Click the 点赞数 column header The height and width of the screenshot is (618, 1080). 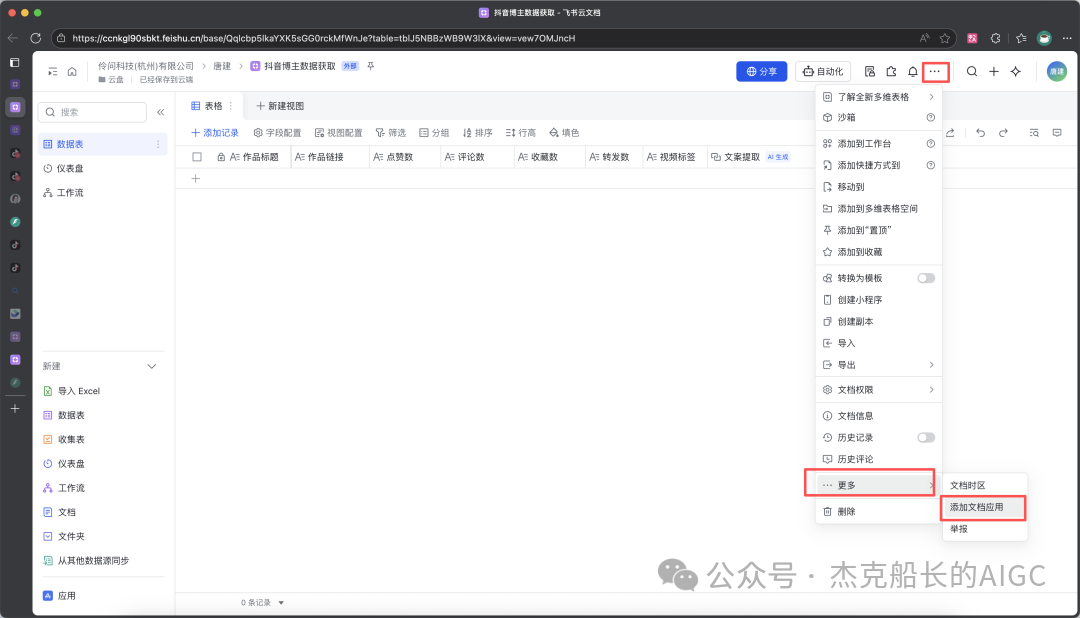click(405, 157)
